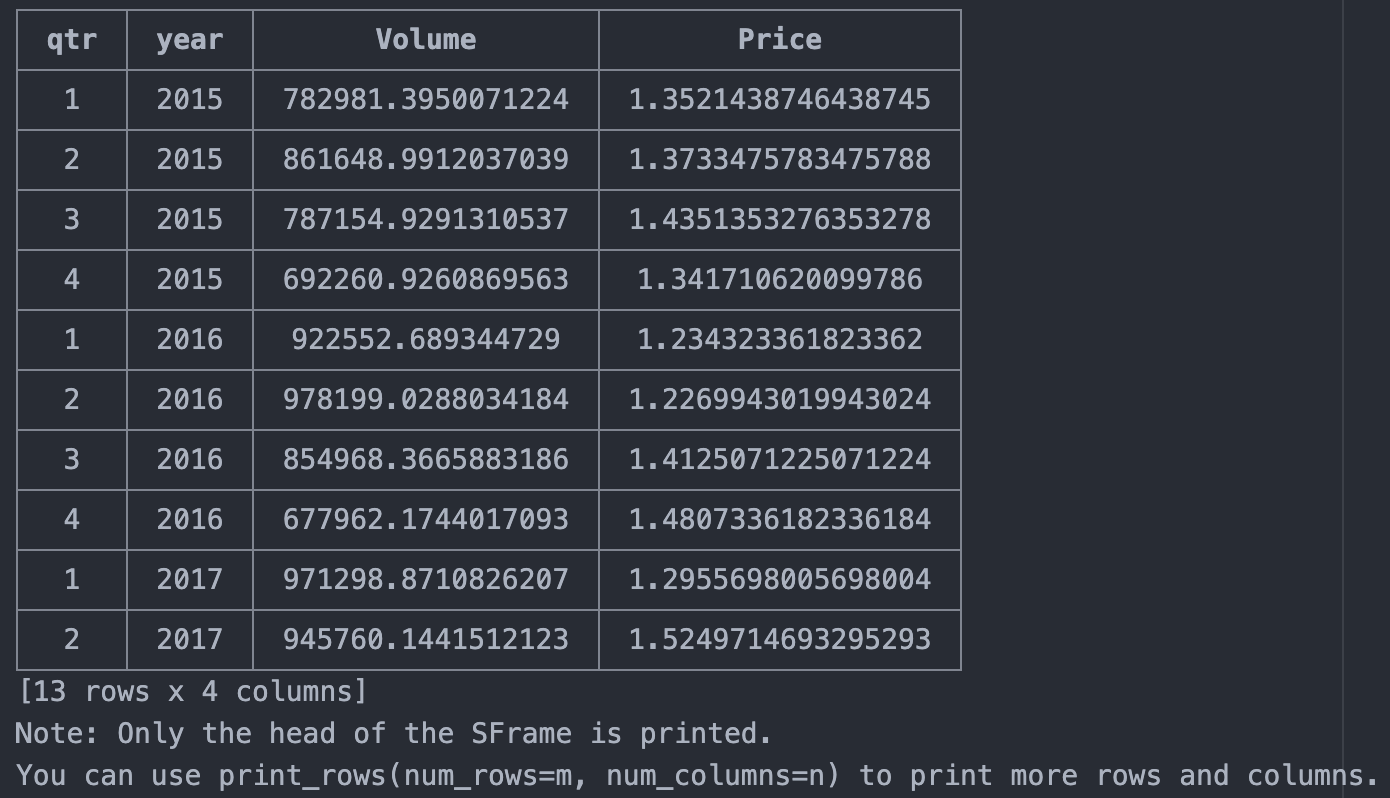
Task: Click the qtr column header
Action: (71, 40)
